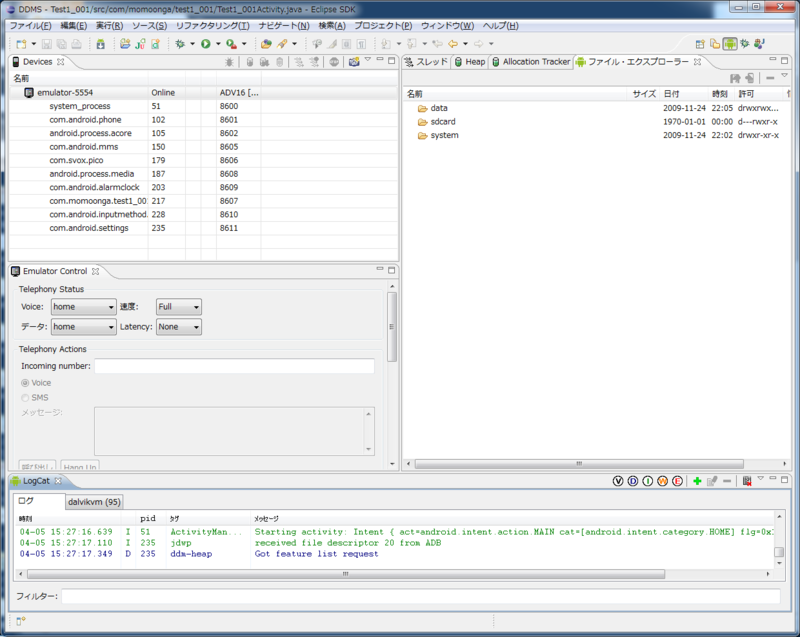Open the ファイル(F) menu
Viewport: 800px width, 637px height.
pyautogui.click(x=31, y=26)
